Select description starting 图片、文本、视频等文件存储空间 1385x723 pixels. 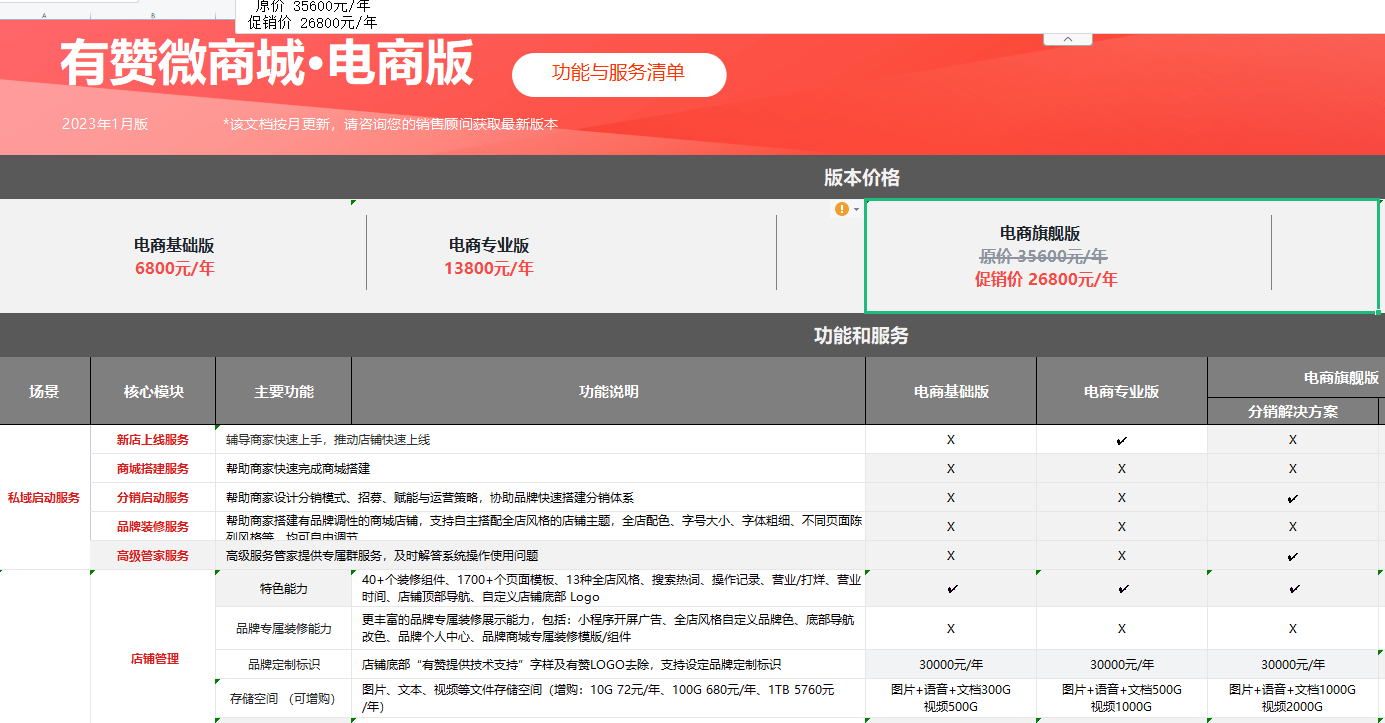point(608,698)
